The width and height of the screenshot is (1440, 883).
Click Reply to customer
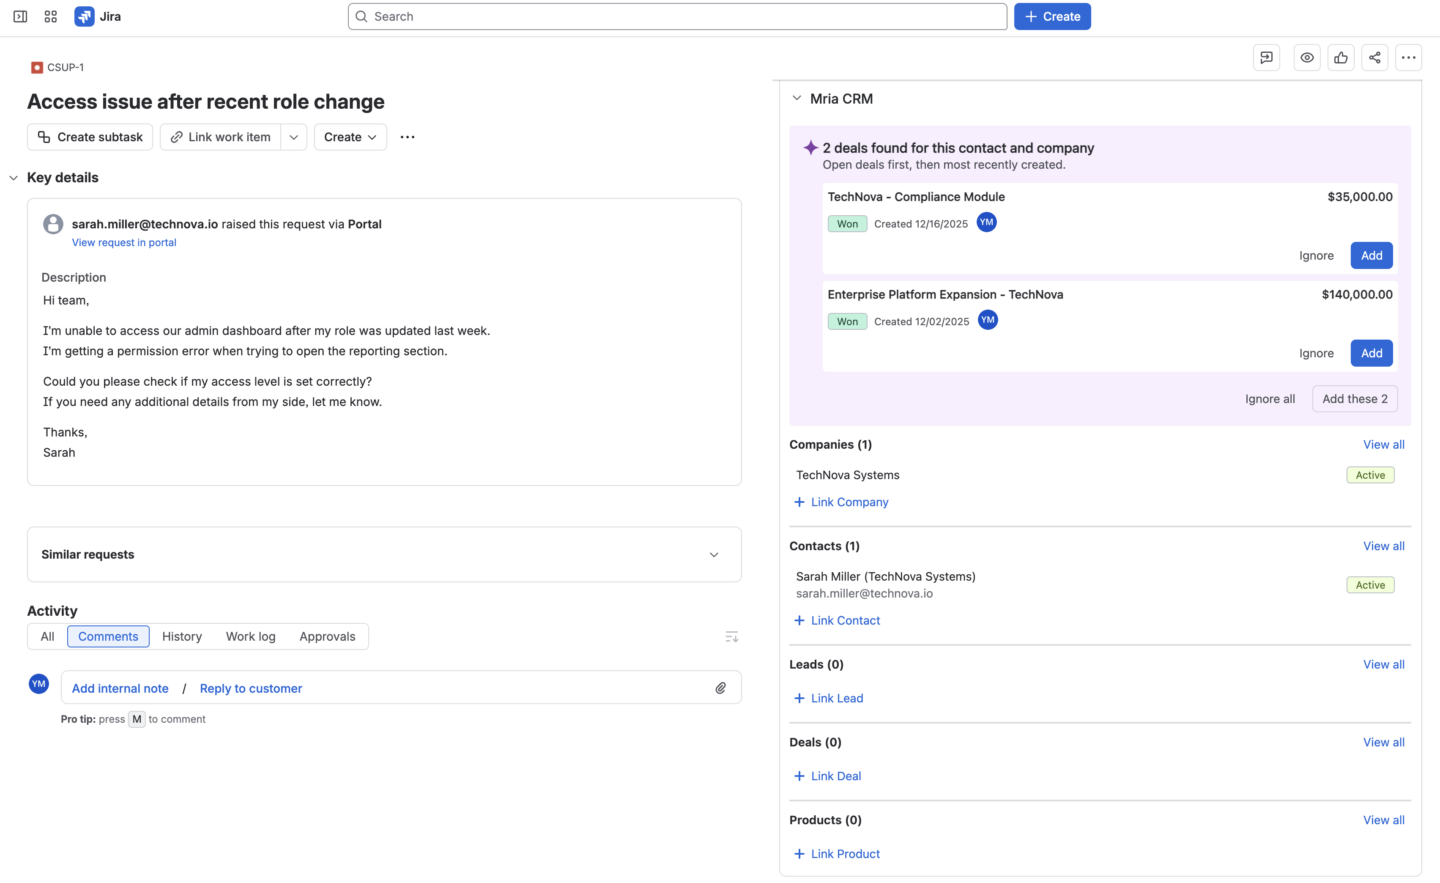(251, 689)
